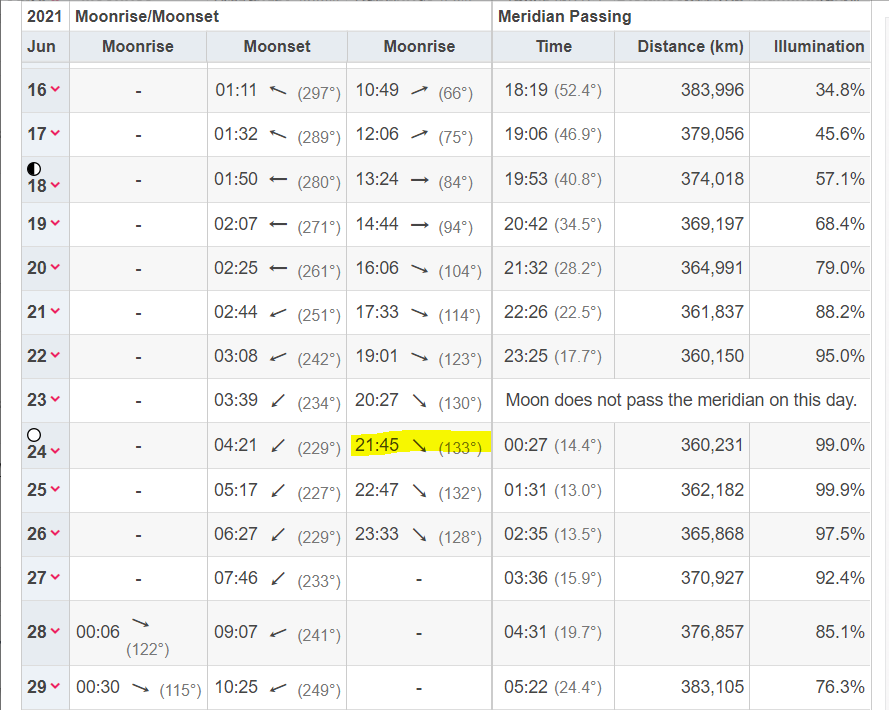889x710 pixels.
Task: Click the 99.9% illumination value
Action: 839,490
